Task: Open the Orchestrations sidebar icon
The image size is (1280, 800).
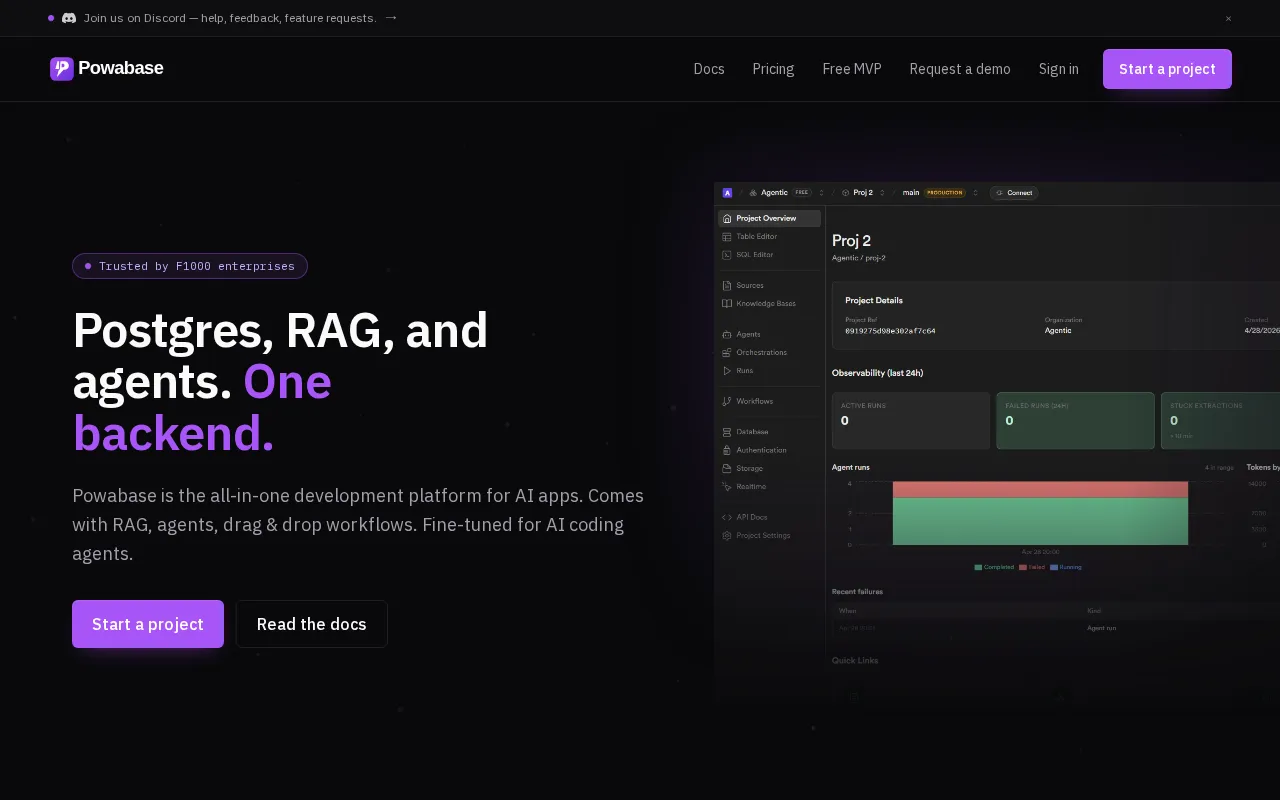Action: (x=727, y=352)
